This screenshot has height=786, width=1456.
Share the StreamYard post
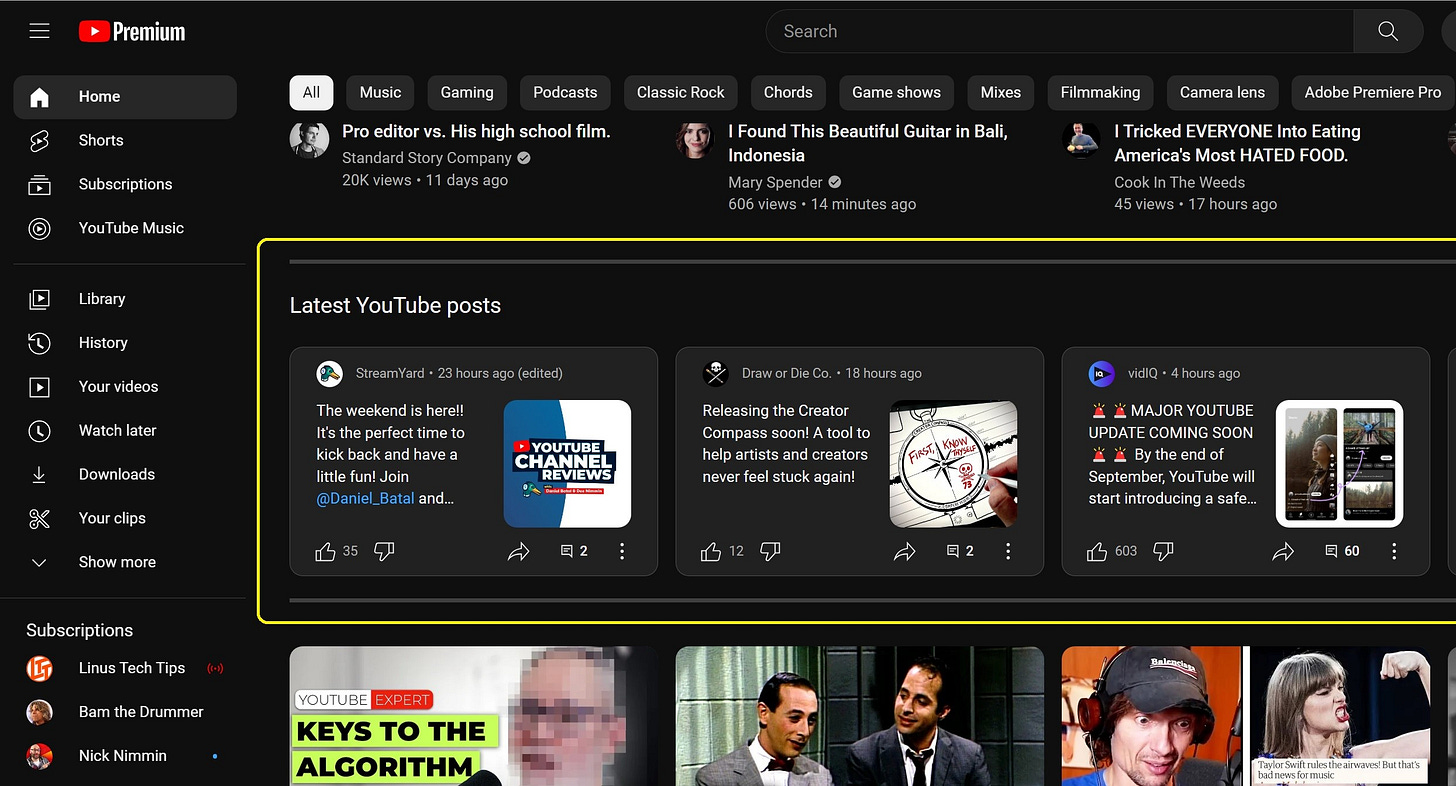518,551
